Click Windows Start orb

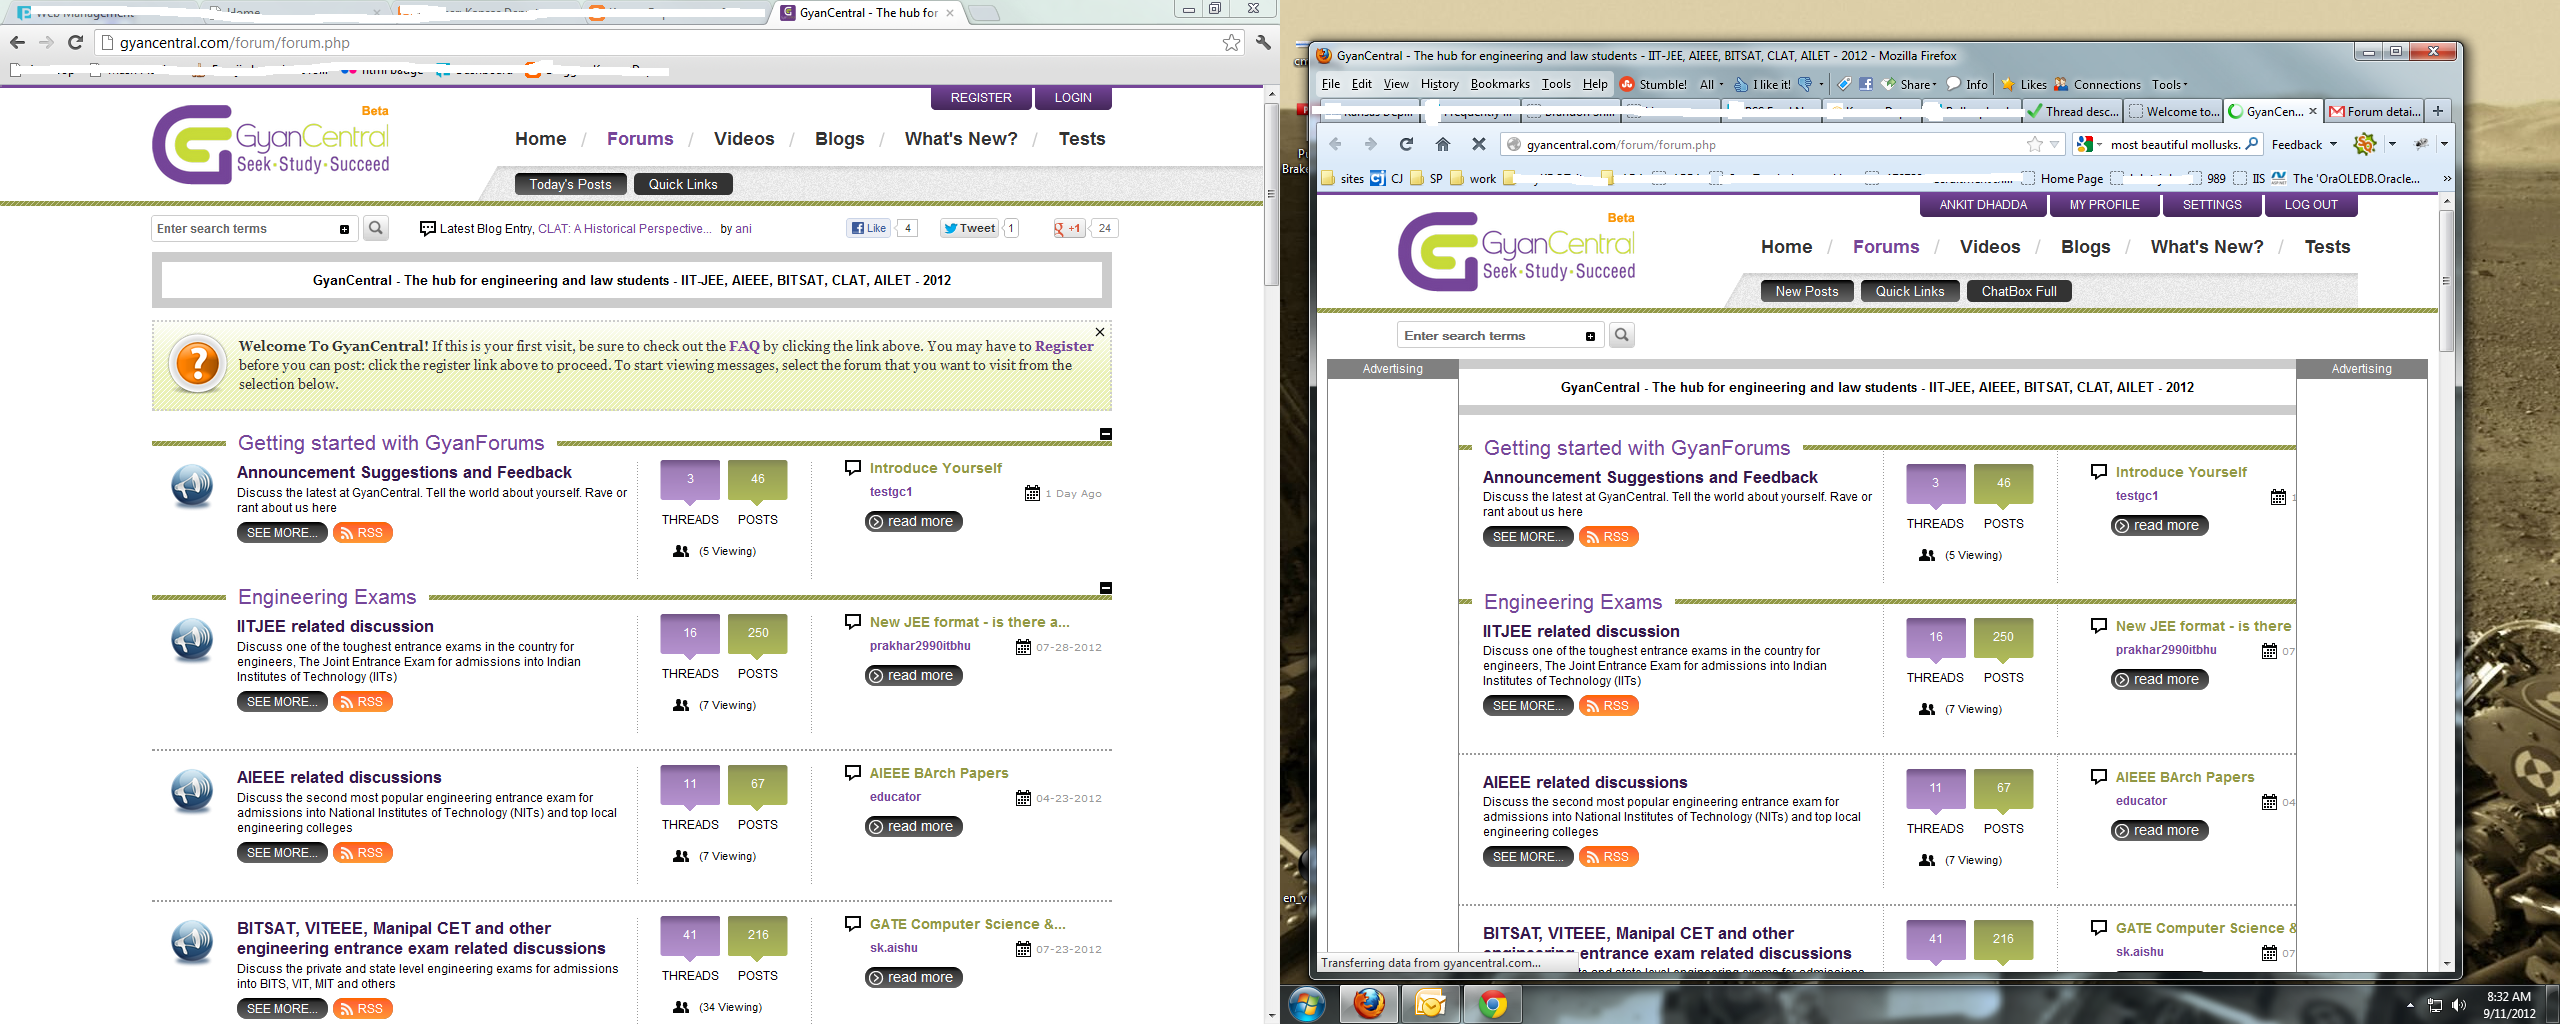coord(1307,1003)
